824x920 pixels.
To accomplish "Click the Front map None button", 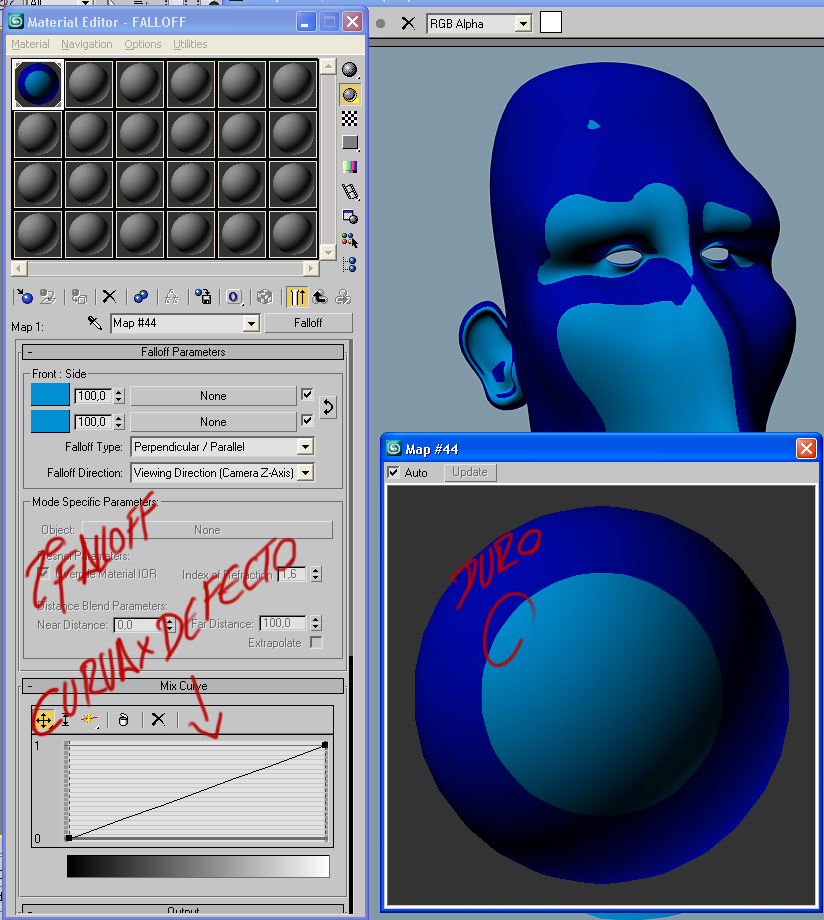I will click(213, 396).
